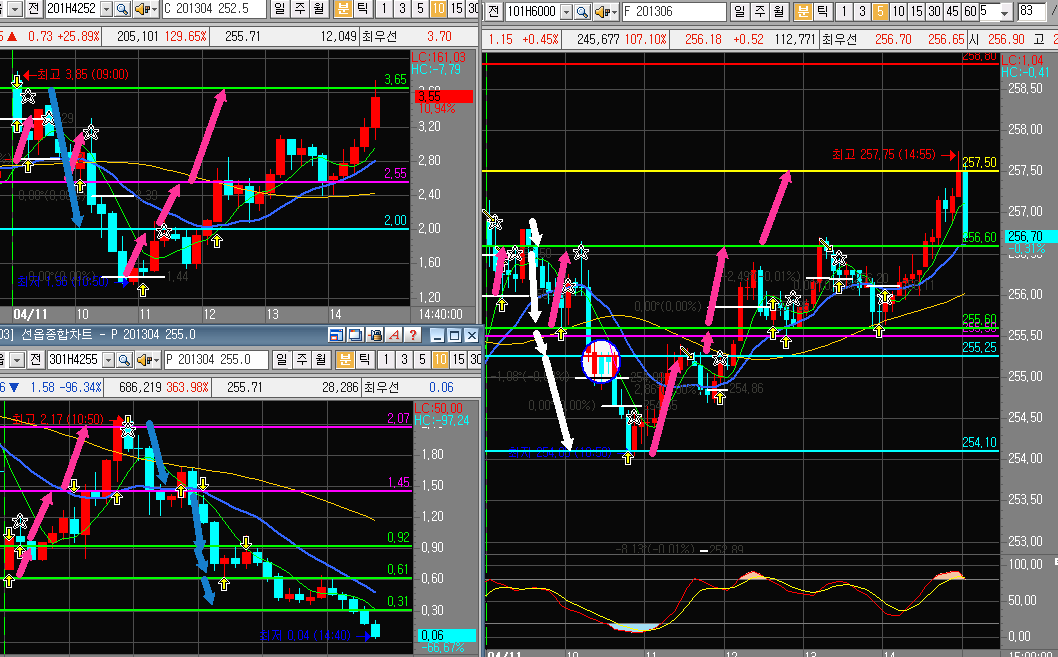This screenshot has height=657, width=1058.
Task: Switch F 201306 chart to 일 (daily)
Action: pos(740,11)
